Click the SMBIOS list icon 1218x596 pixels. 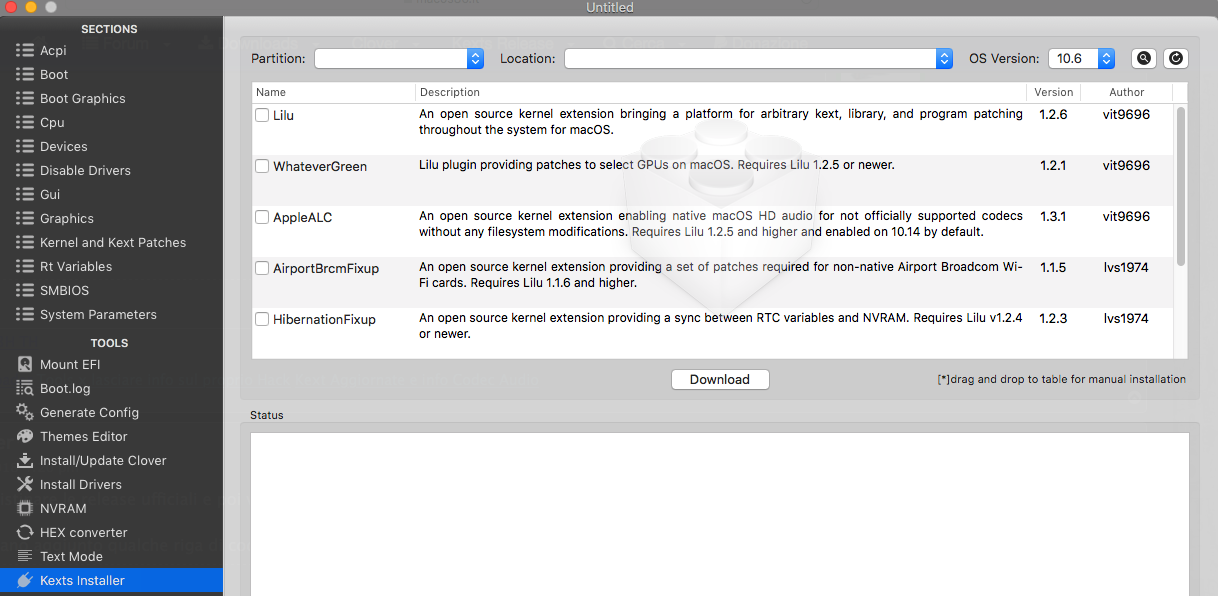[x=25, y=290]
